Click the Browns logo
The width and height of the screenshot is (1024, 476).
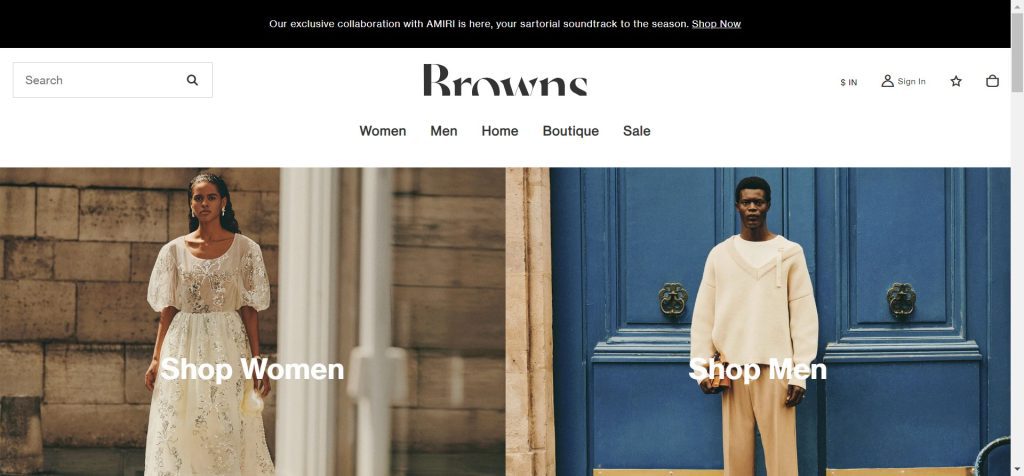click(x=505, y=80)
